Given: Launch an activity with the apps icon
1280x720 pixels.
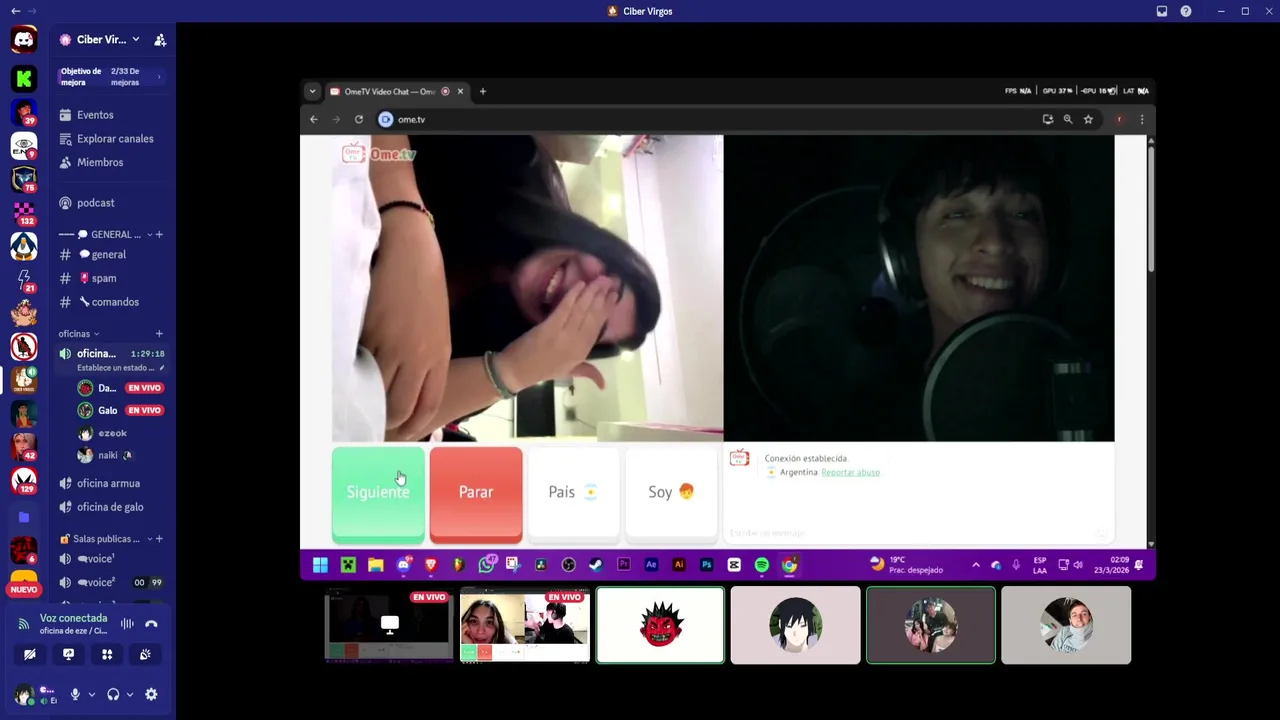Looking at the screenshot, I should [107, 654].
